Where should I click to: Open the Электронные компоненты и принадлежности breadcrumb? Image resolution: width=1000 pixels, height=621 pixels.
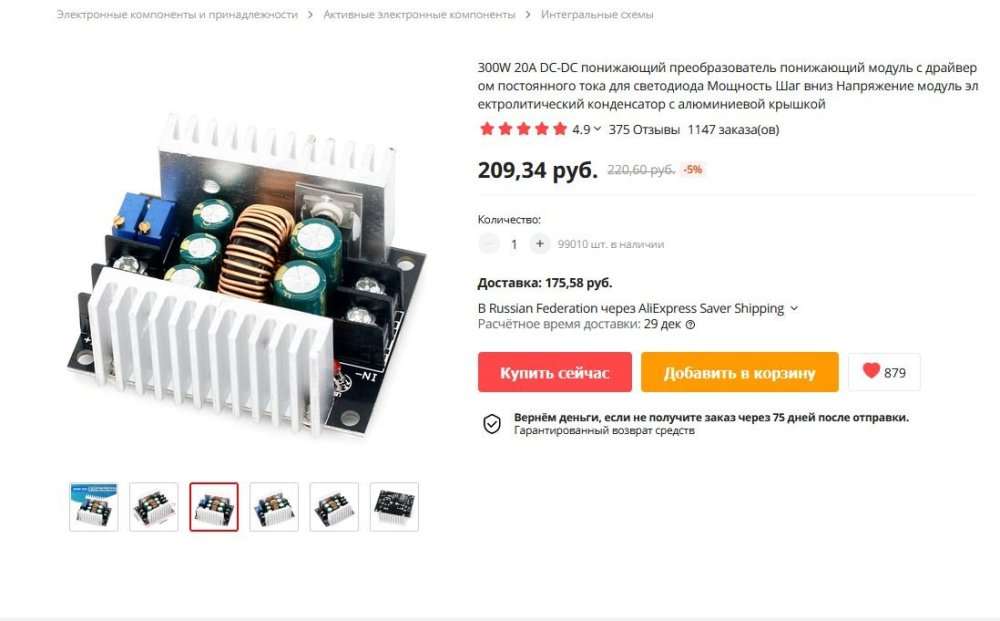pyautogui.click(x=177, y=14)
